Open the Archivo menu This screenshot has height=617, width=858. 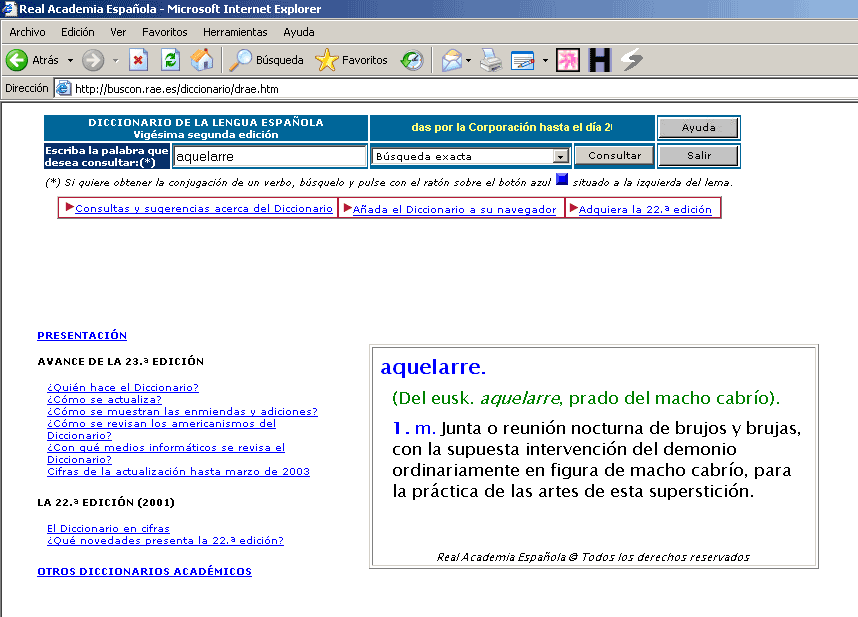pos(27,32)
